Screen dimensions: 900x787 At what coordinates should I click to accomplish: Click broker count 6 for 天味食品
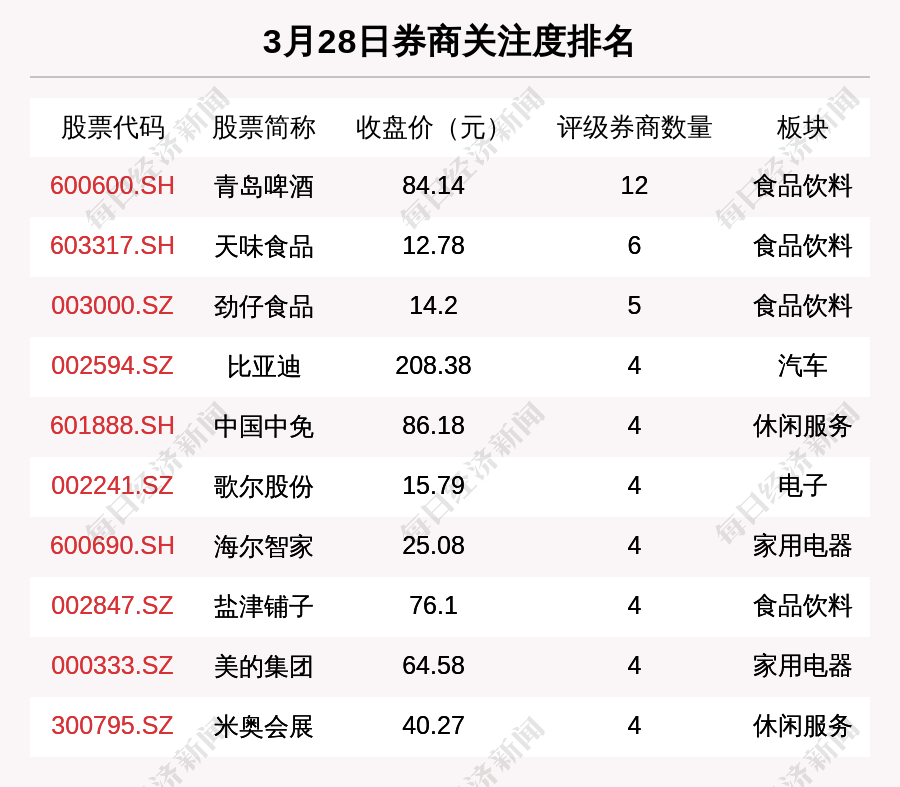coord(634,246)
